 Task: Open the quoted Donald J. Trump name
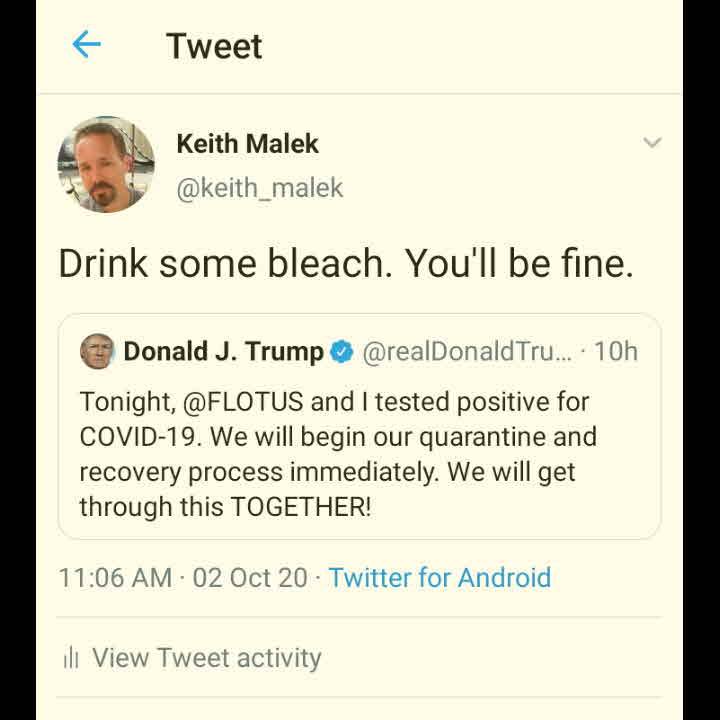point(222,351)
